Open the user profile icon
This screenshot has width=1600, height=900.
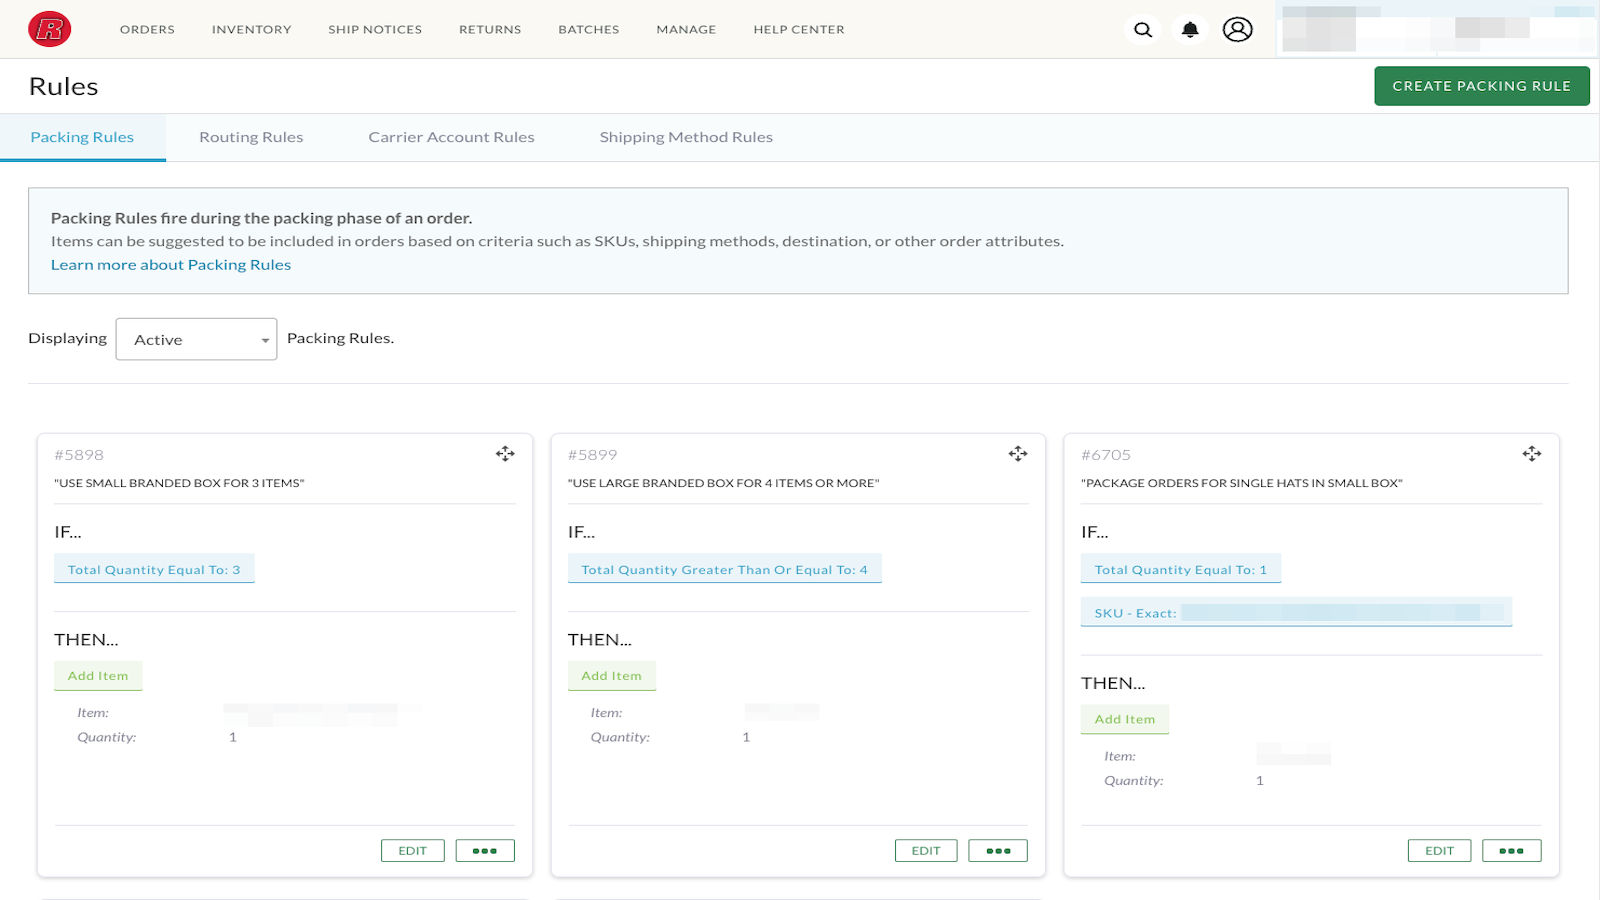(x=1238, y=29)
